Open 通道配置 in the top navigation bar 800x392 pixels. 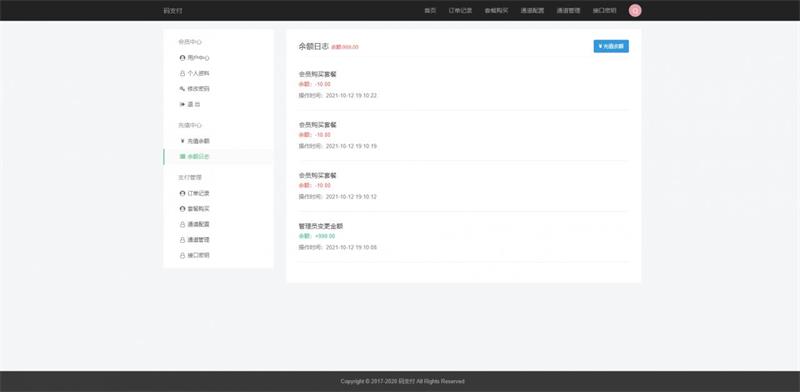pyautogui.click(x=532, y=11)
